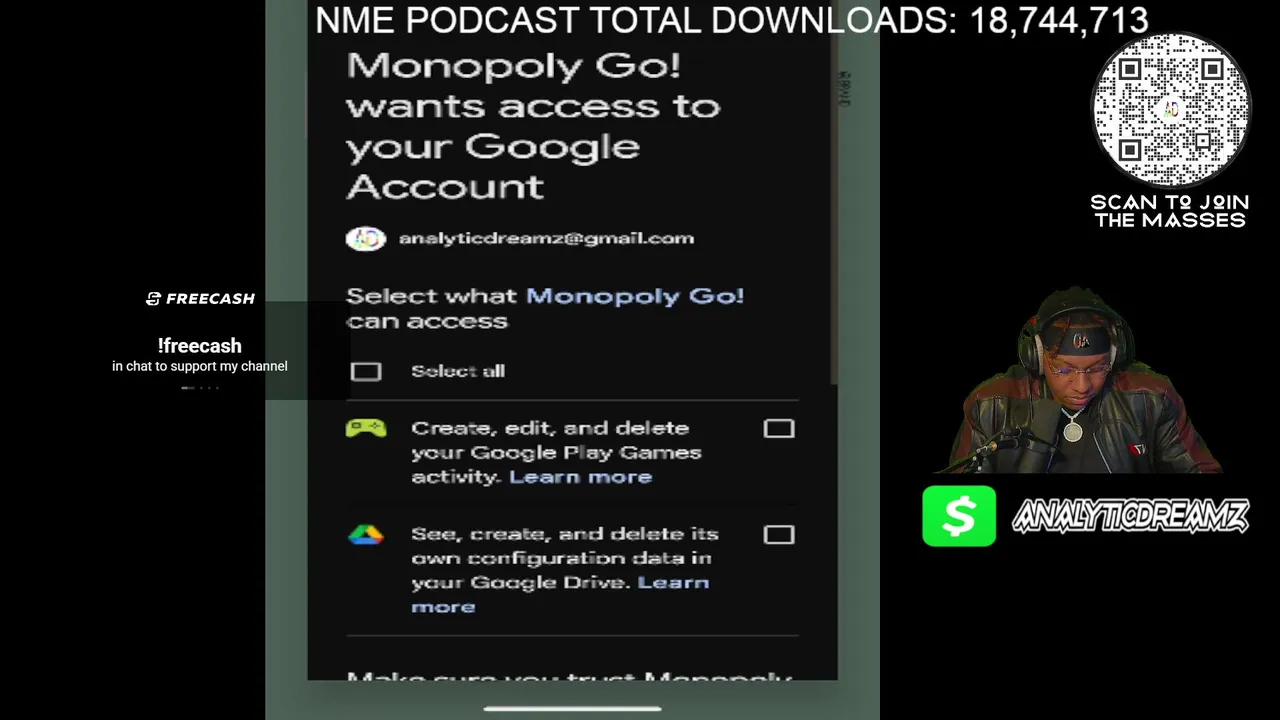Click the green Play Games controller icon
Screen dimensions: 1280x720
tap(366, 429)
